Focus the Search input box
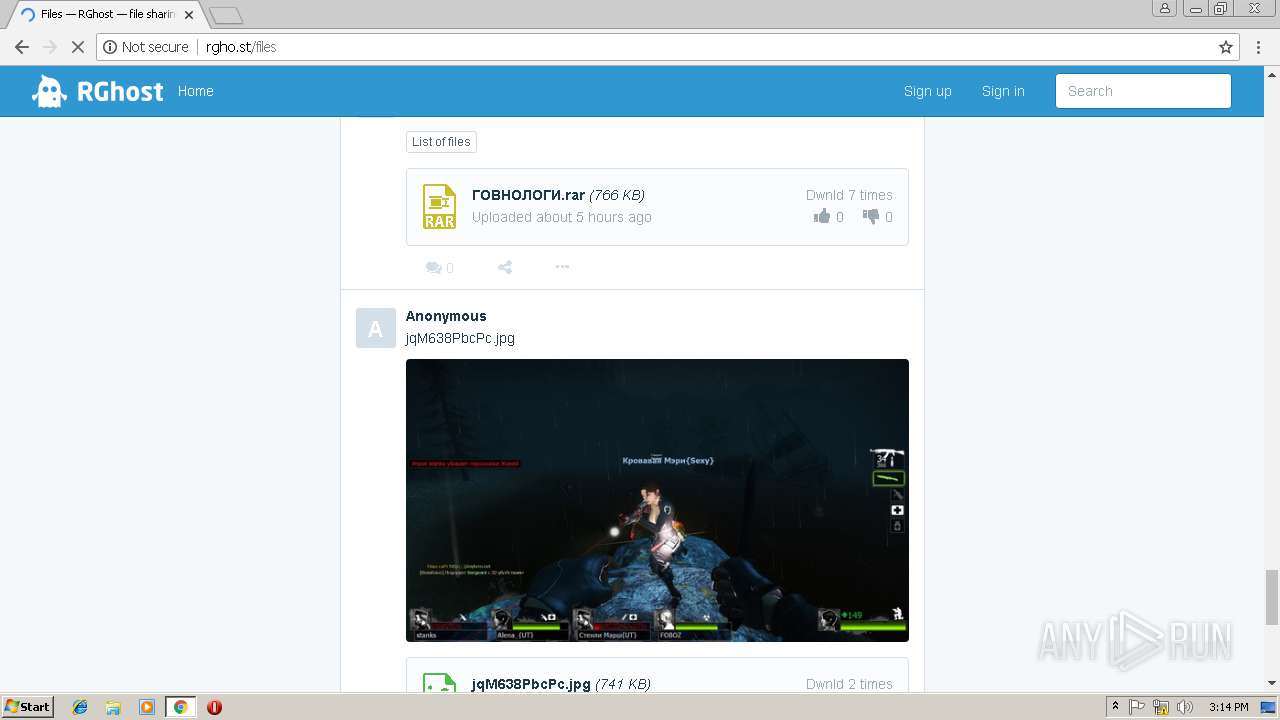Screen dimensions: 1280x720 pyautogui.click(x=1143, y=91)
